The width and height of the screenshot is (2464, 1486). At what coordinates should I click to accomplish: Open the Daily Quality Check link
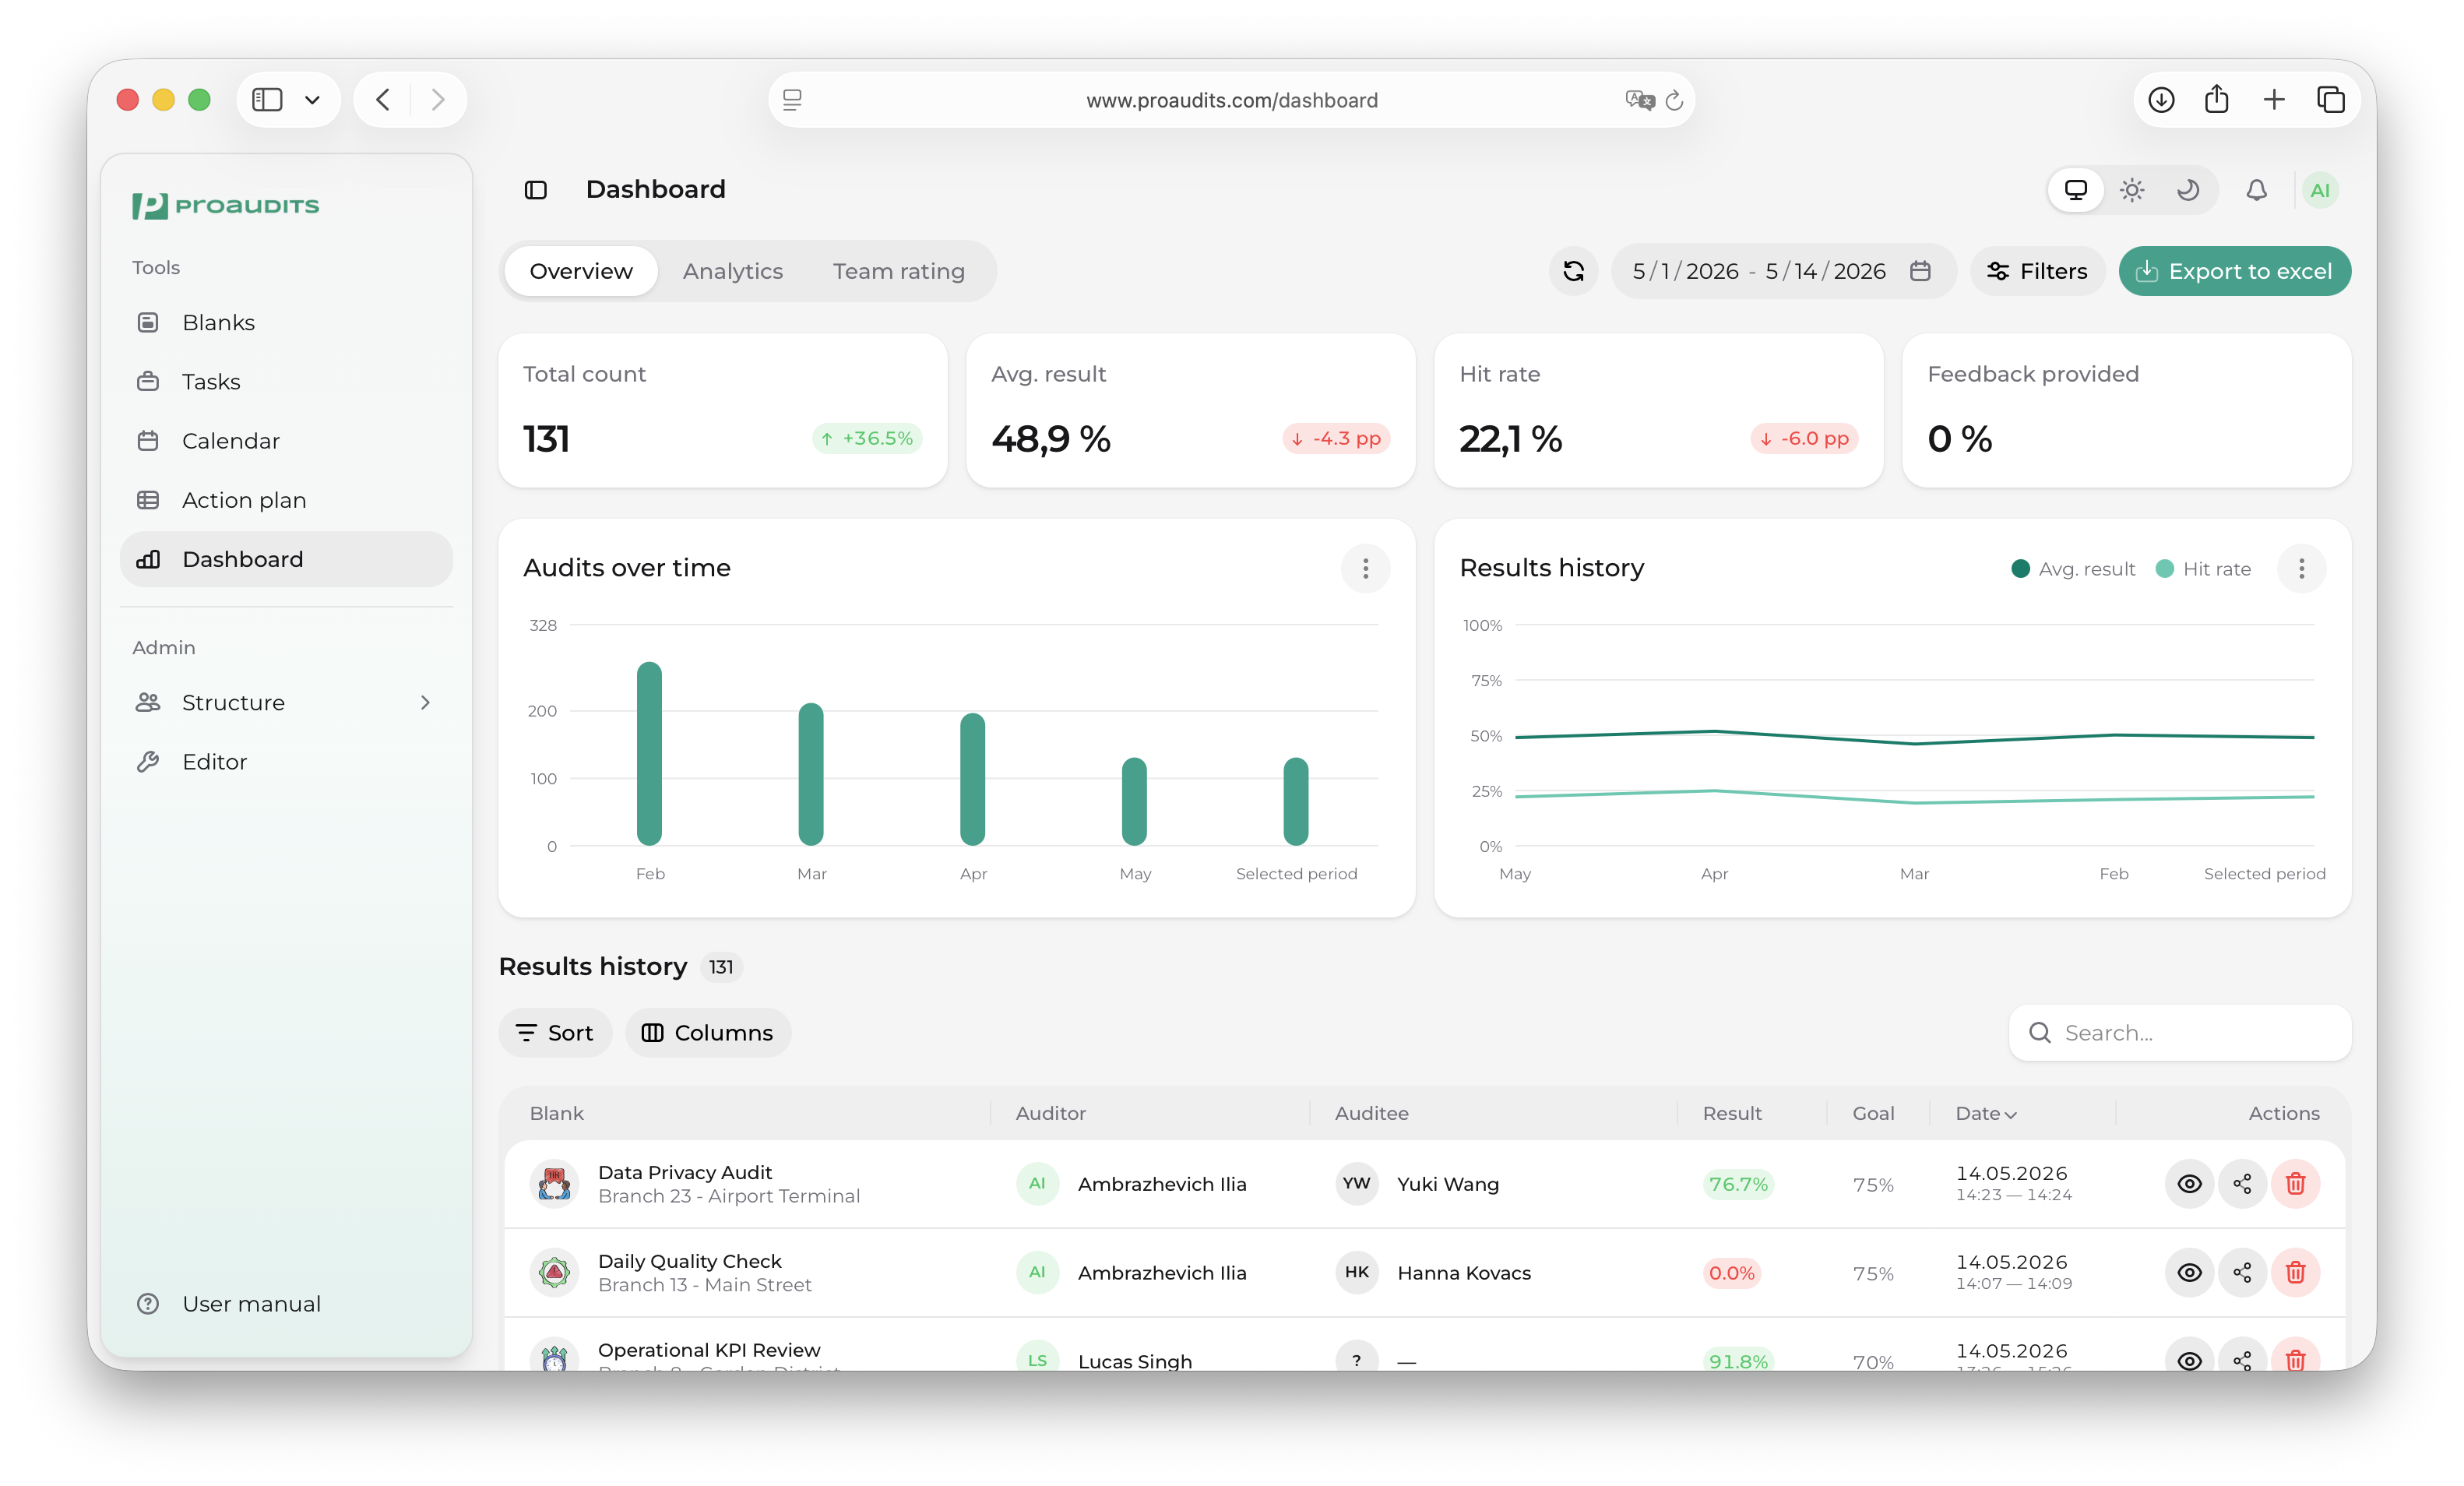click(x=690, y=1262)
